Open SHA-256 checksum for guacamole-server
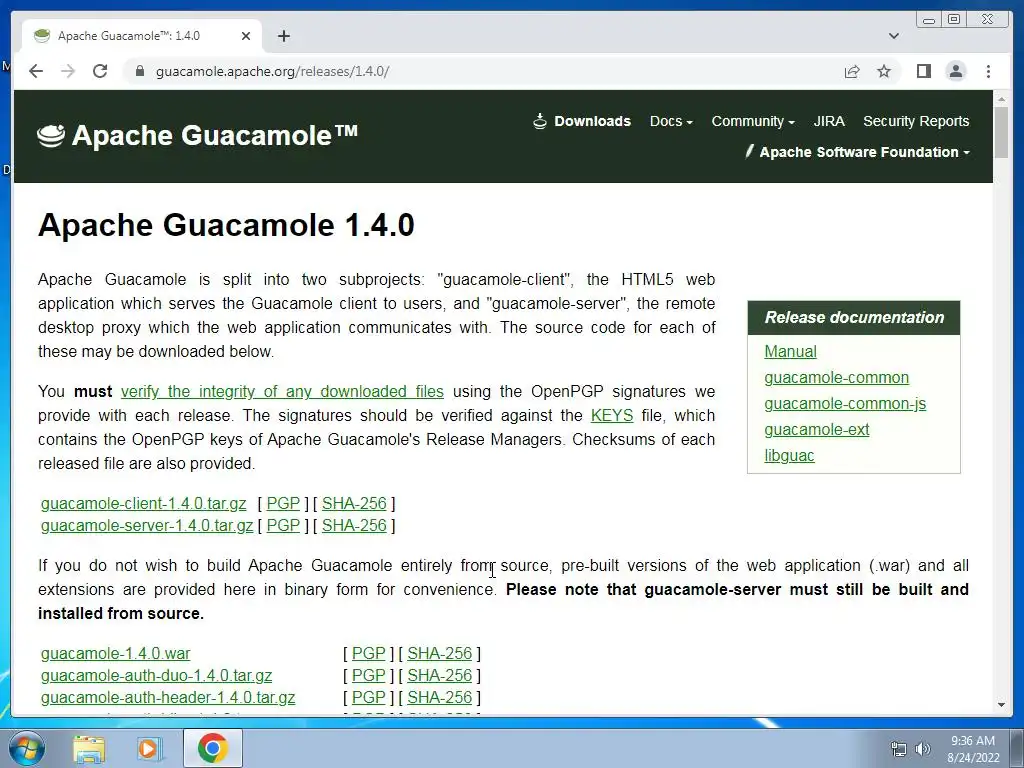1024x768 pixels. tap(354, 526)
